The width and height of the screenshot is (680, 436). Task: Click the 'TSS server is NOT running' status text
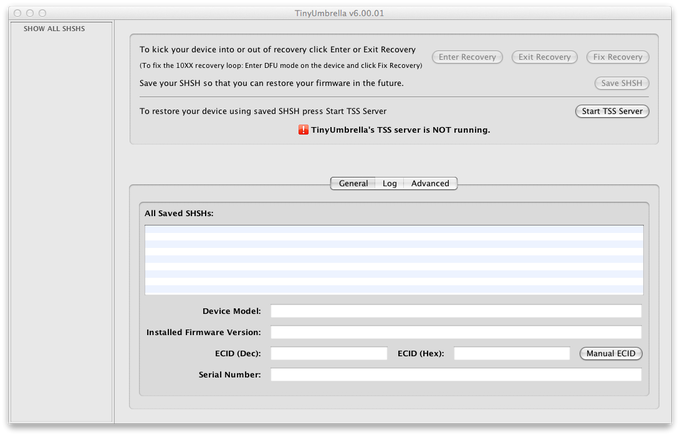[x=400, y=130]
